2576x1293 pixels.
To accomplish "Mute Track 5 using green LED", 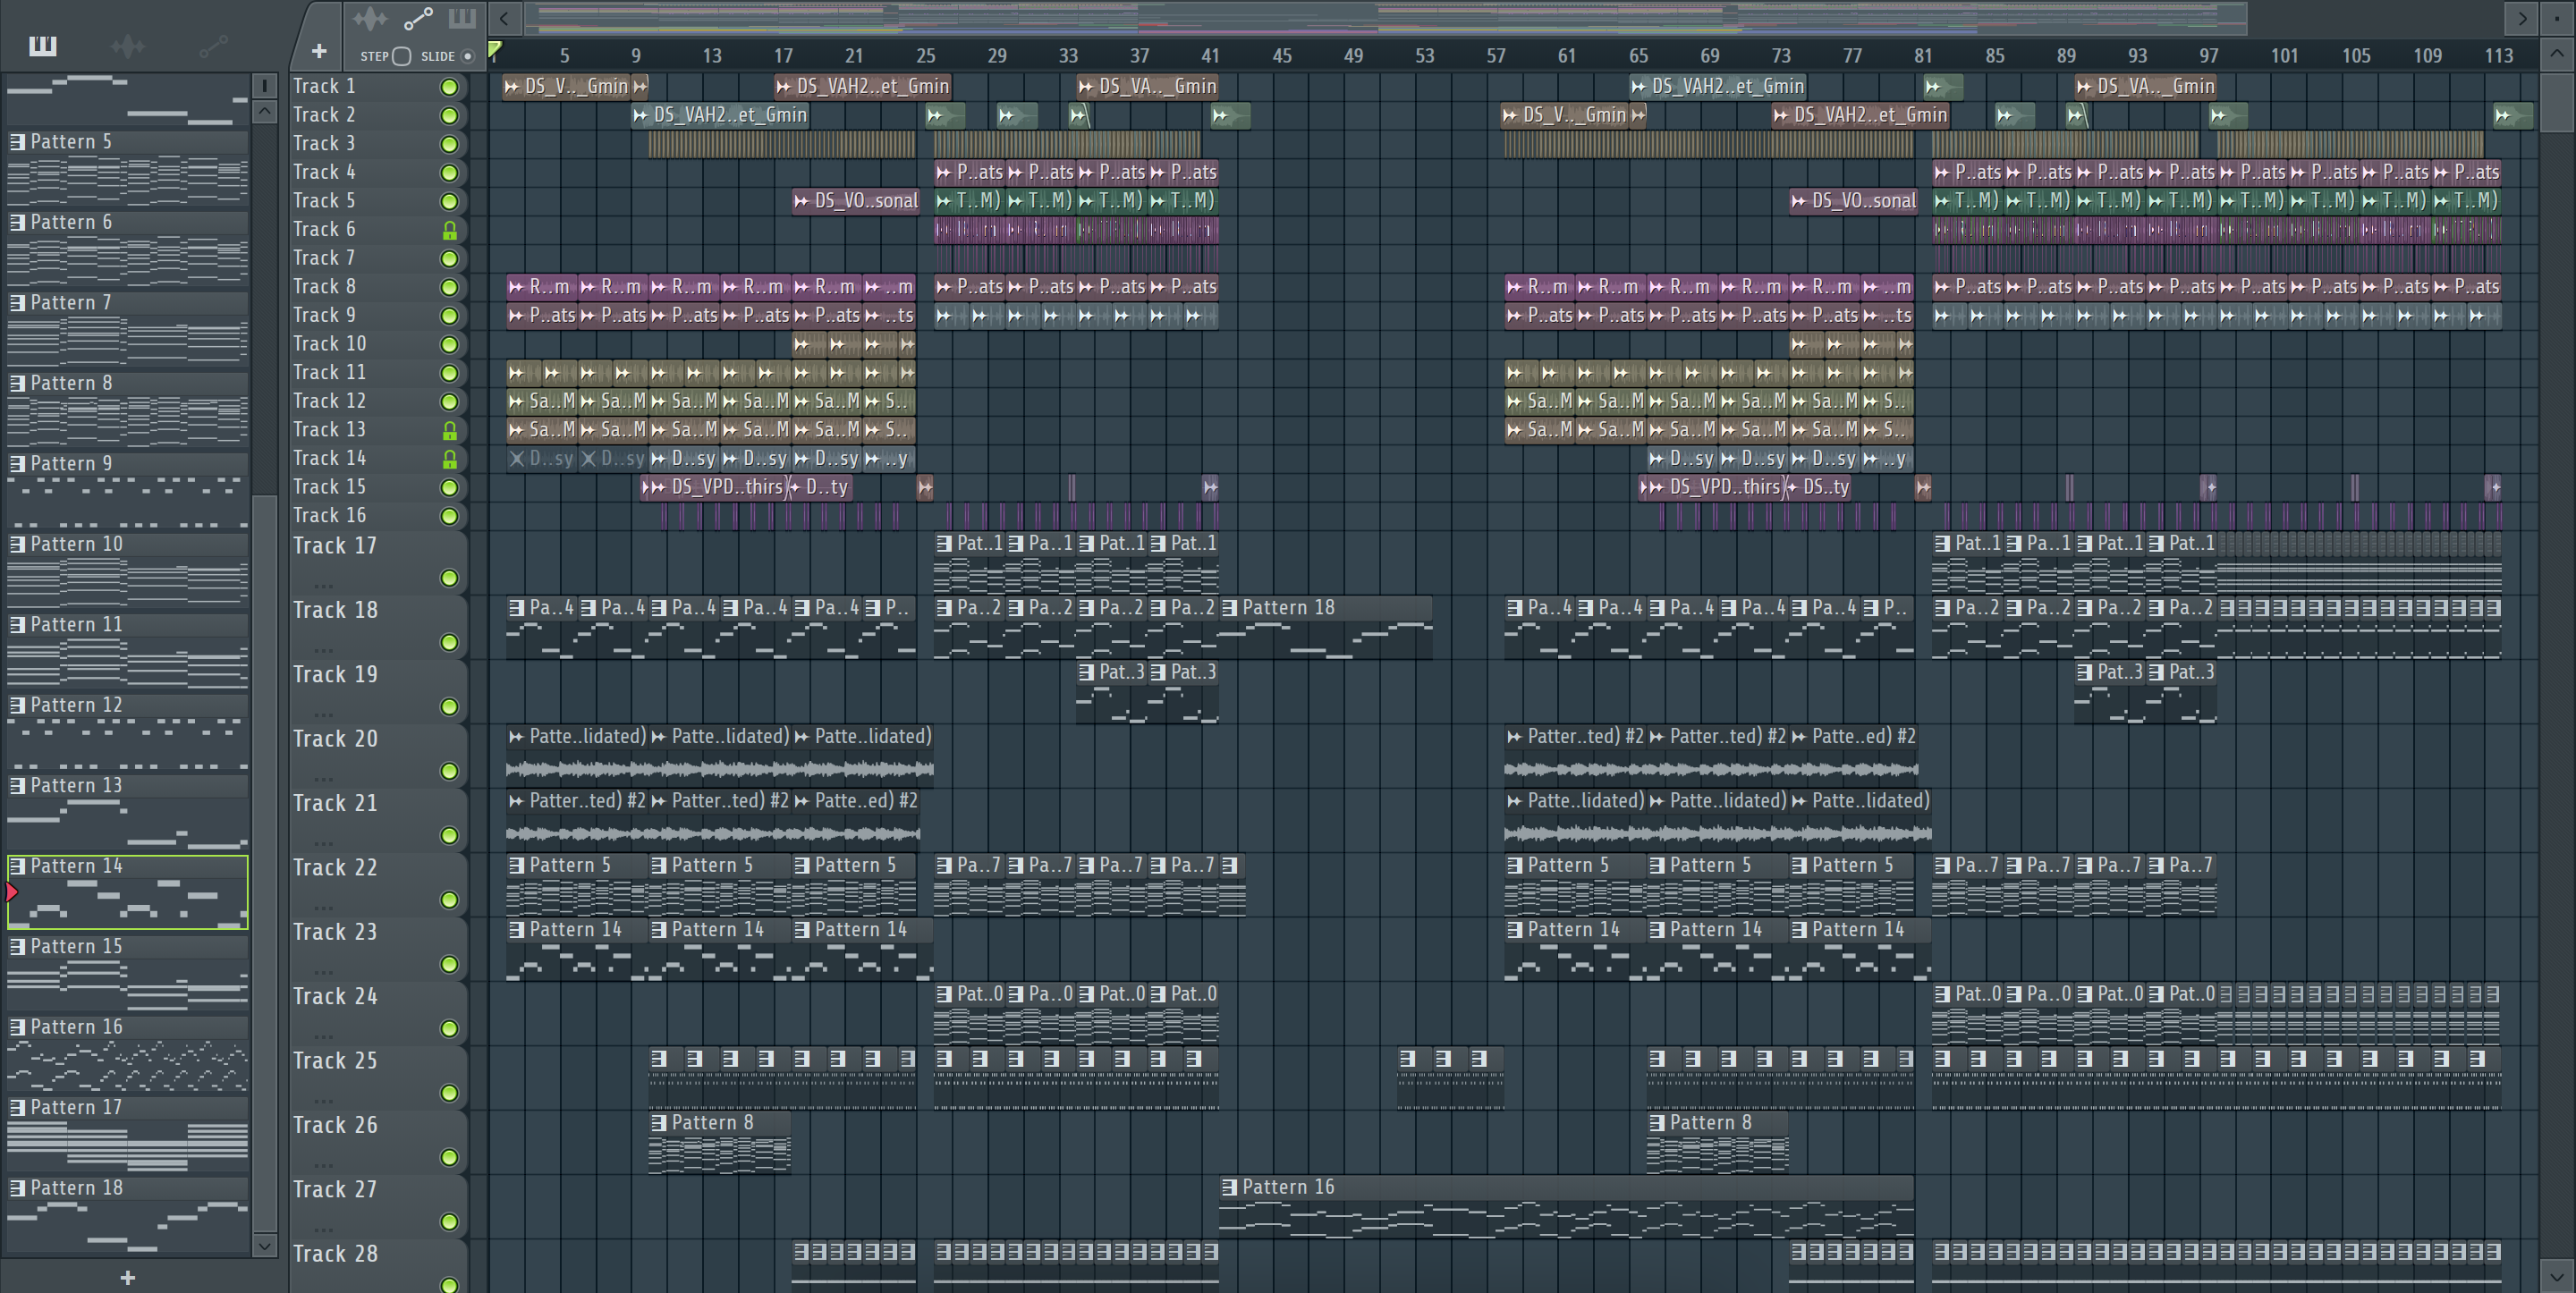I will coord(449,201).
